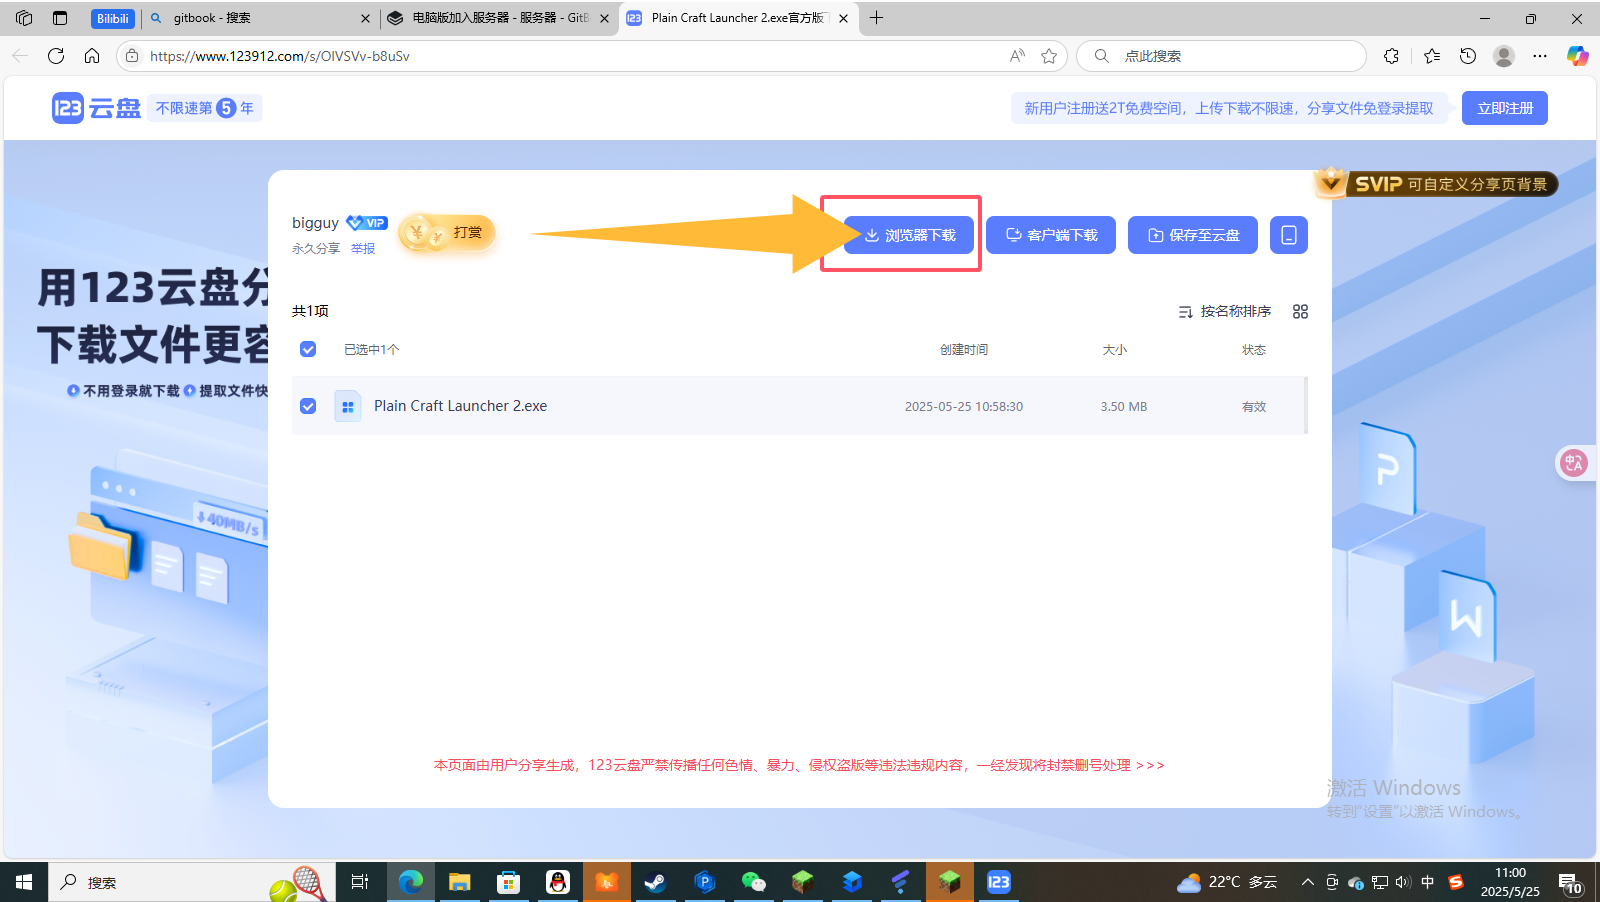Click the 123云盘 logo
The width and height of the screenshot is (1600, 902).
[96, 108]
